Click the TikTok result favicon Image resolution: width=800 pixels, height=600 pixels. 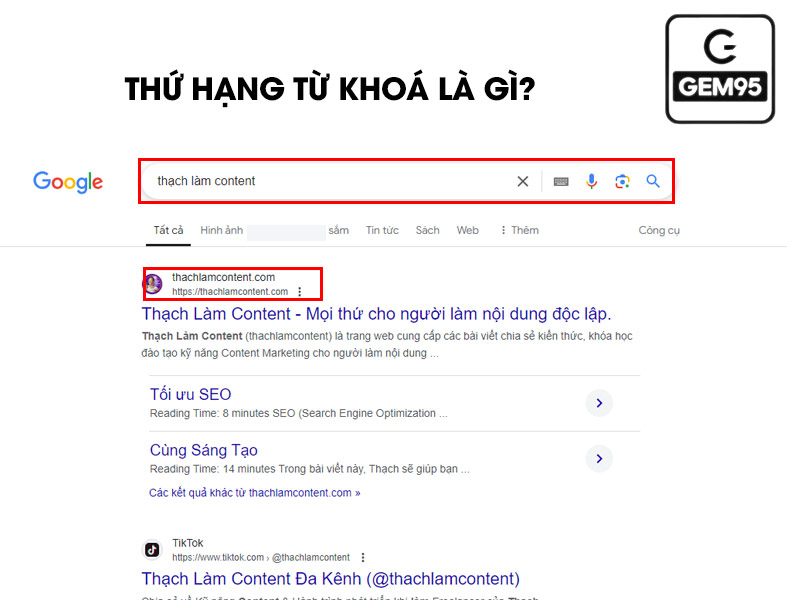152,549
